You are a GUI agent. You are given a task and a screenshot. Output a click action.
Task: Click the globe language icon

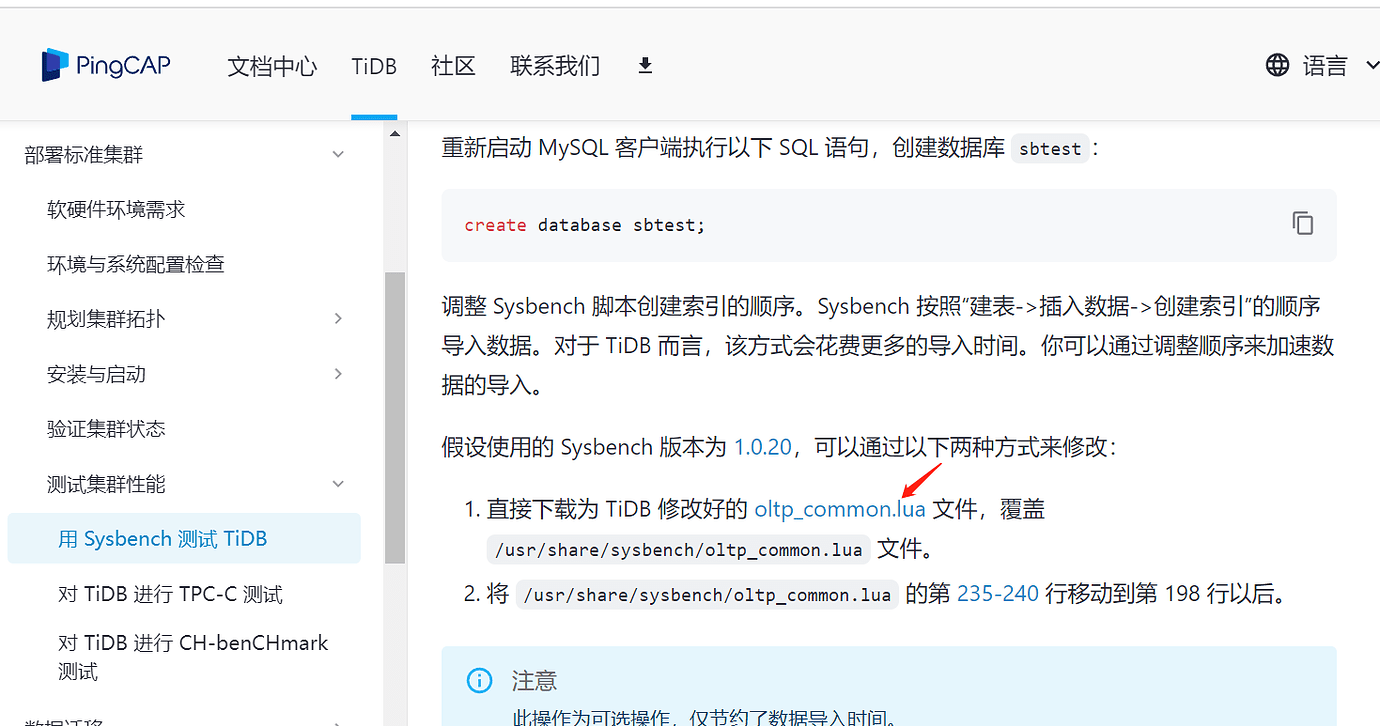pos(1277,66)
